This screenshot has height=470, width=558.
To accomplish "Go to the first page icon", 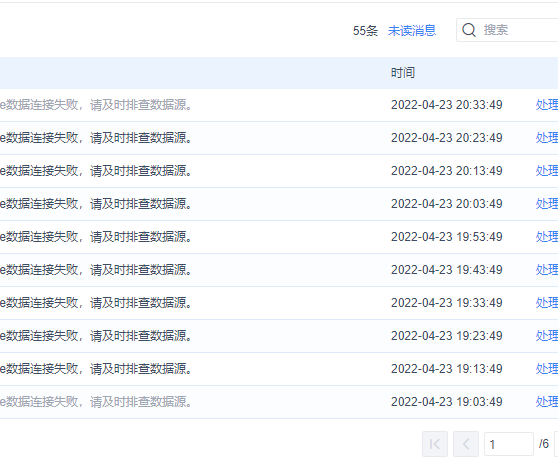I will [x=435, y=444].
